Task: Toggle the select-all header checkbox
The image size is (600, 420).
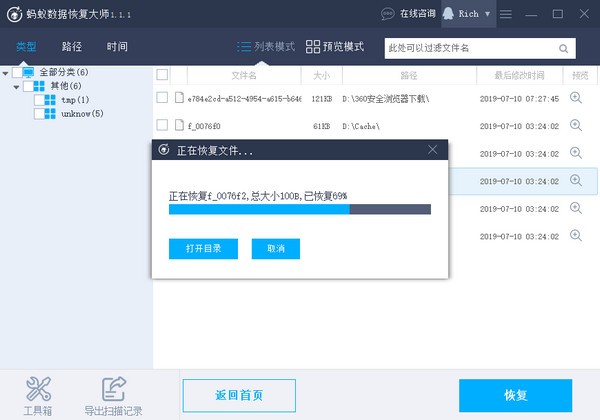Action: pos(162,75)
